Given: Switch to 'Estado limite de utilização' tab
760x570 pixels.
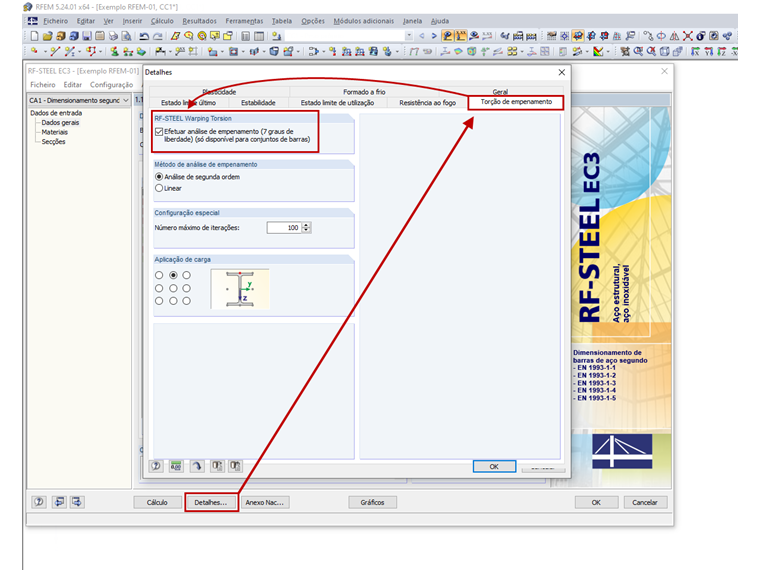Looking at the screenshot, I should point(337,103).
